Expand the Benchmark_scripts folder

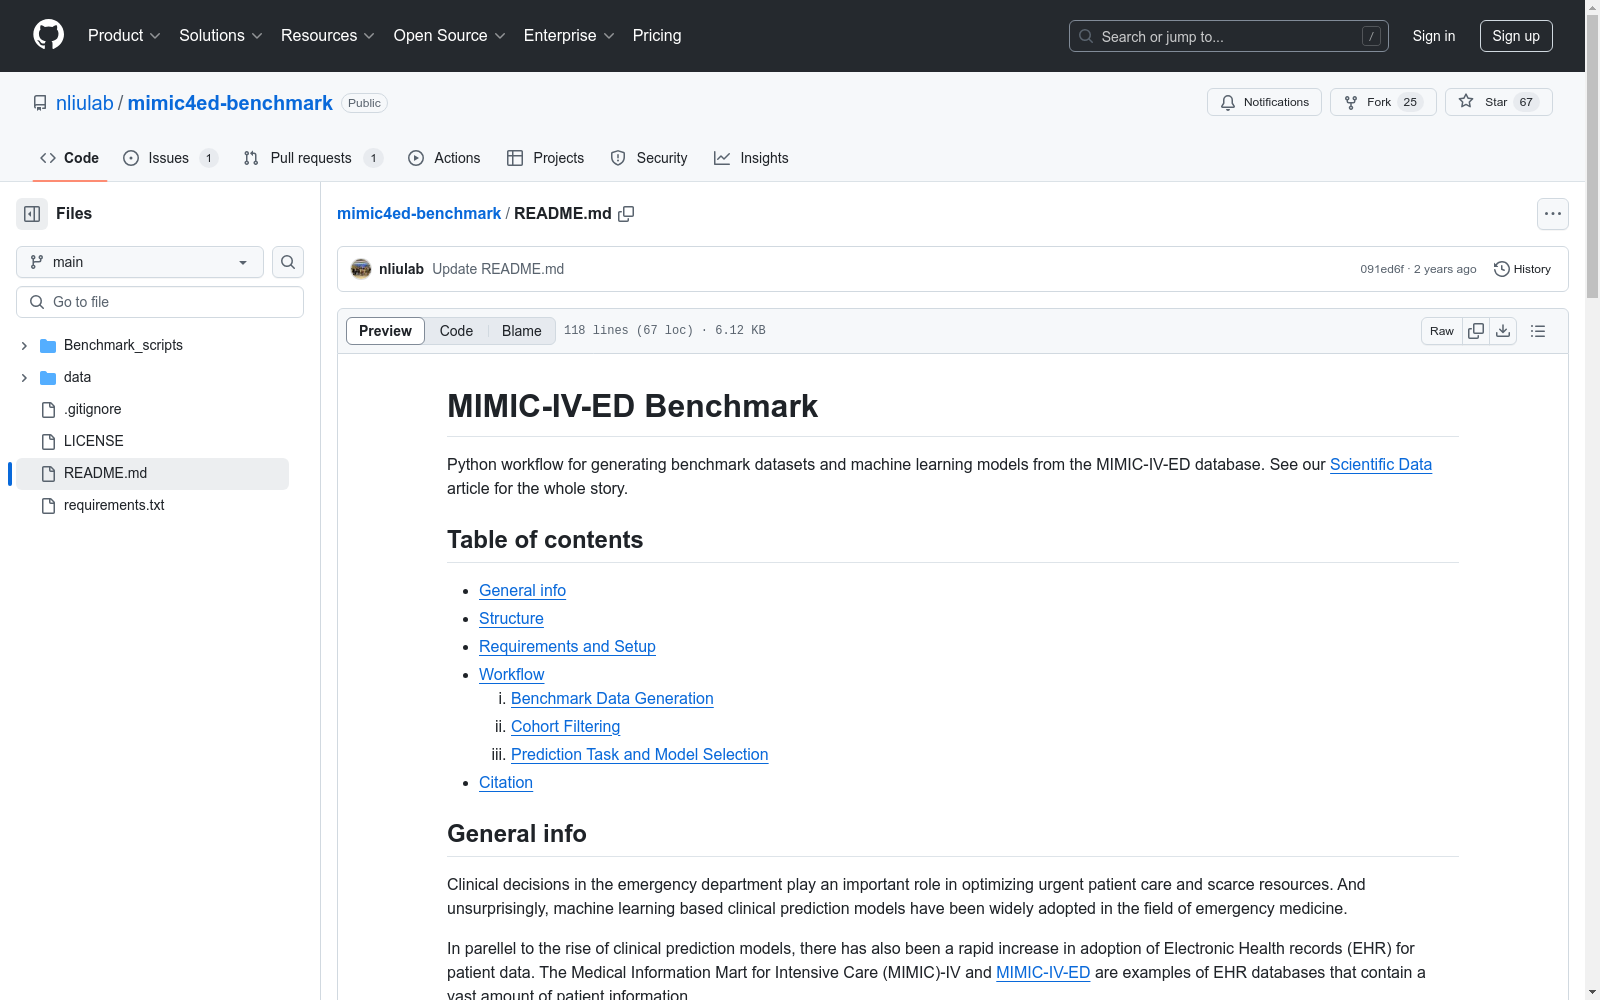pos(24,345)
